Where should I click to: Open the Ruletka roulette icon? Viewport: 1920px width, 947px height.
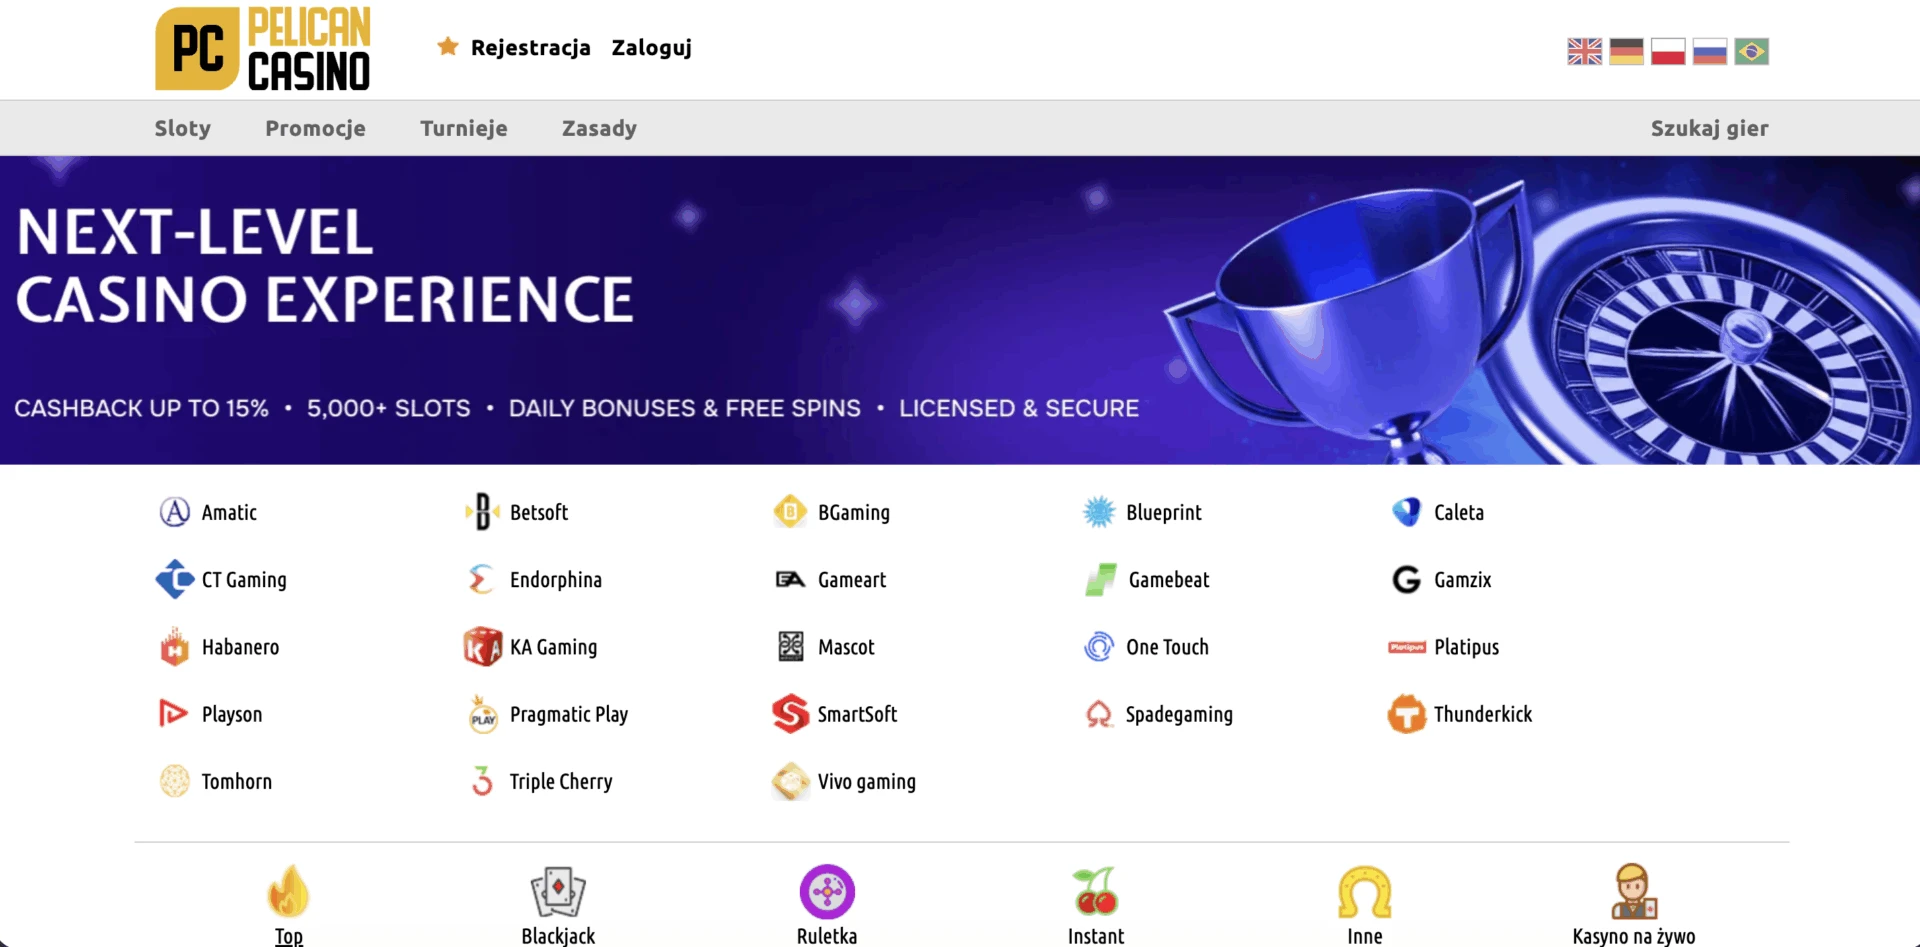click(x=827, y=891)
